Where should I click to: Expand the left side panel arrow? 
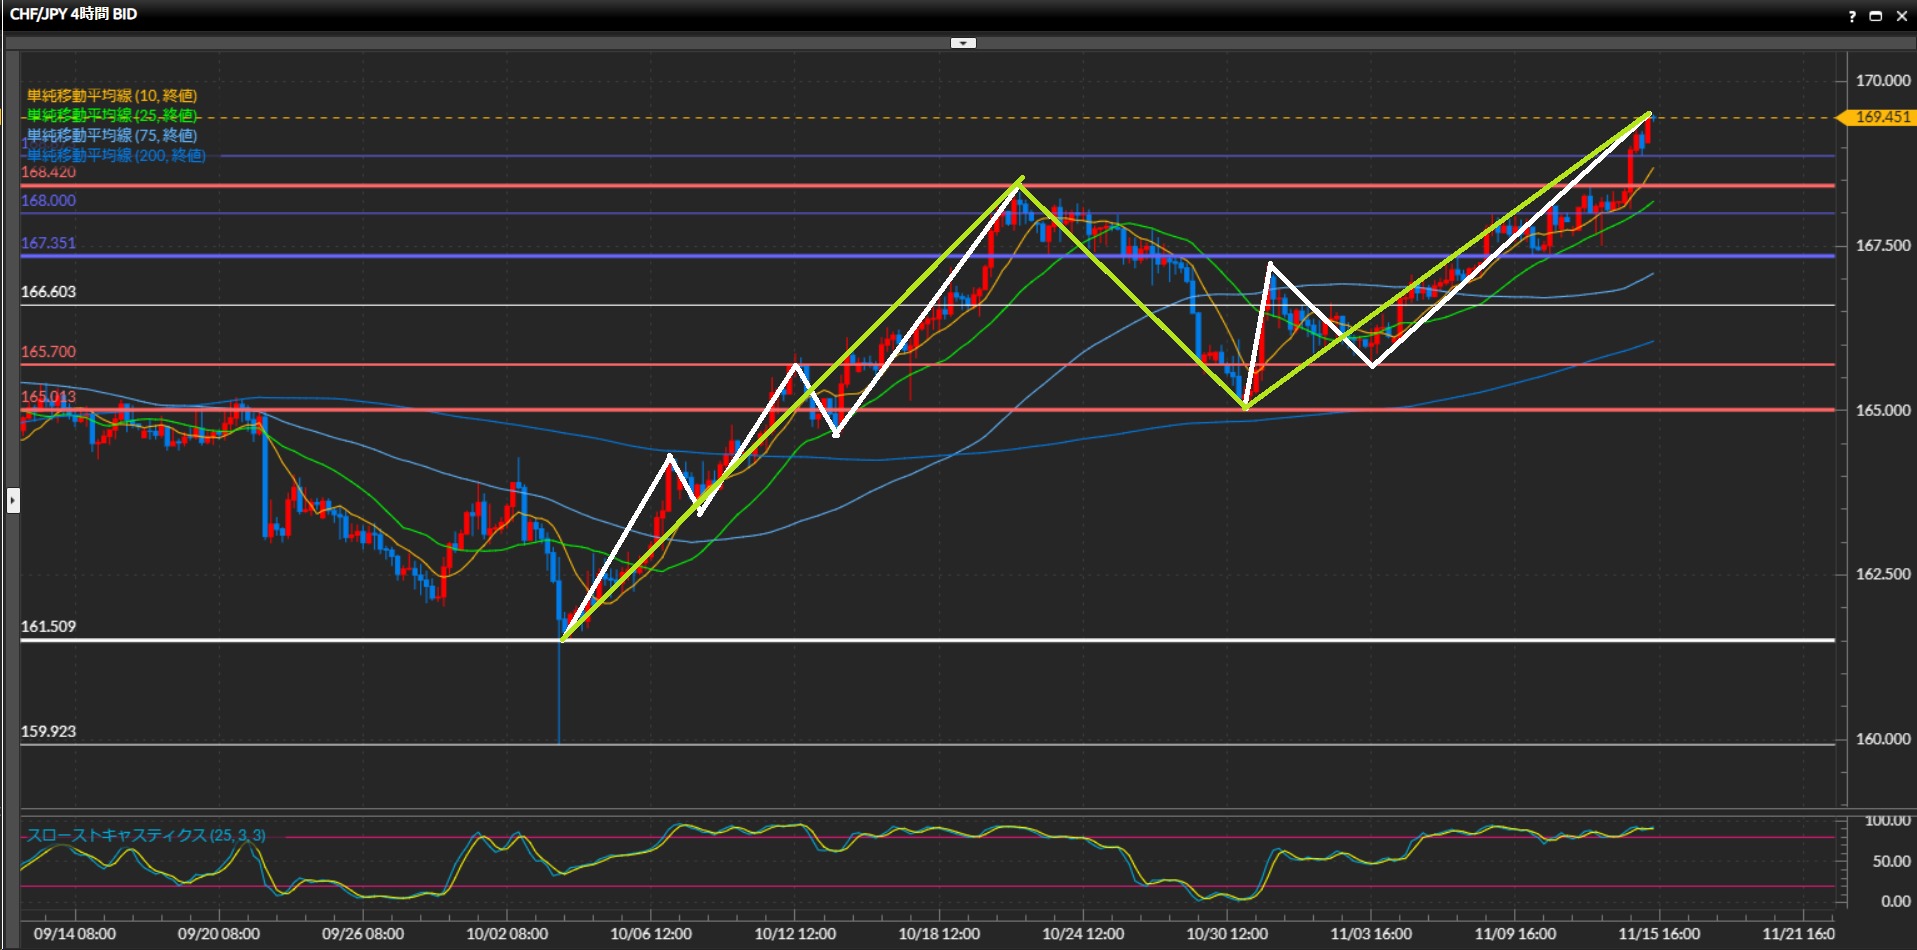tap(13, 500)
